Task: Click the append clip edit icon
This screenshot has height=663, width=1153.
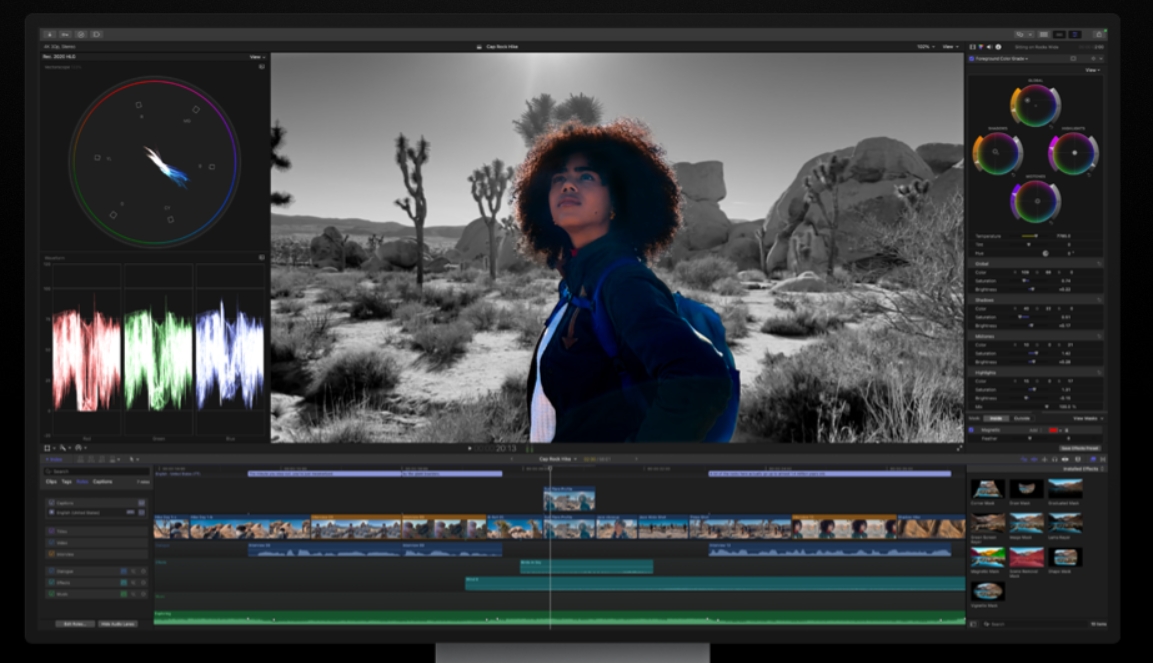Action: [x=102, y=459]
